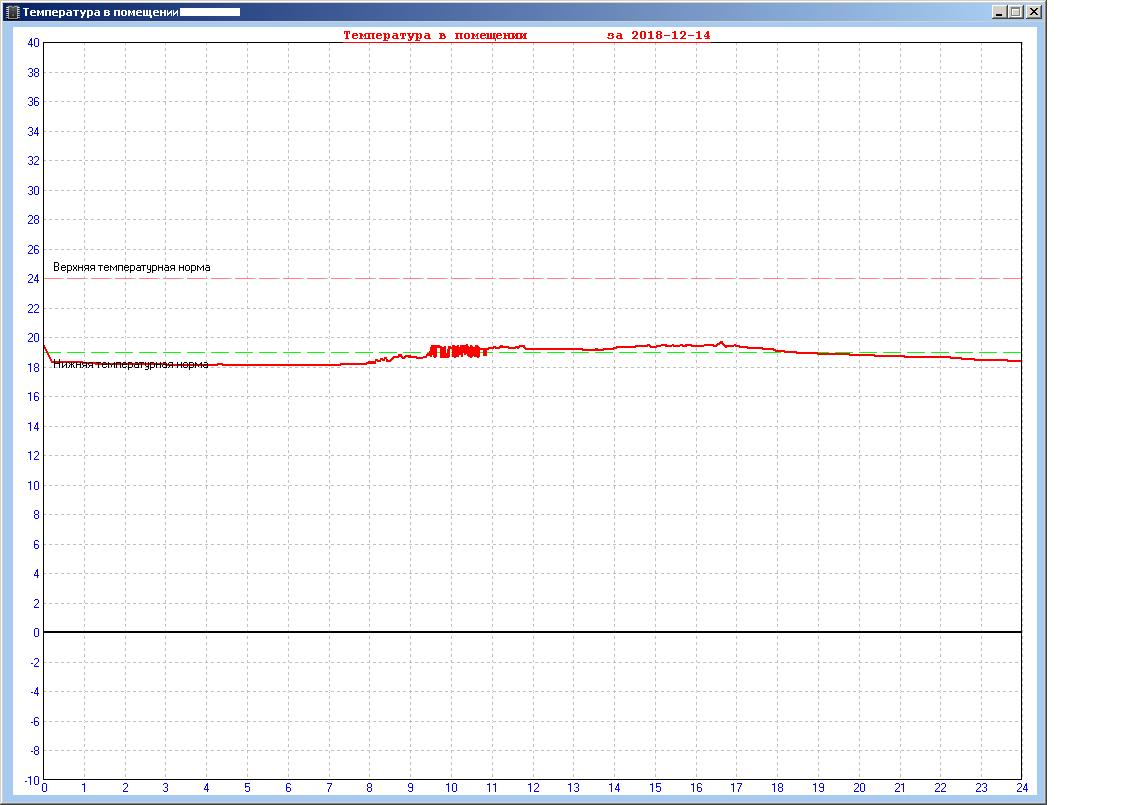The width and height of the screenshot is (1125, 805).
Task: Click hour 3 on the time axis
Action: [x=166, y=788]
